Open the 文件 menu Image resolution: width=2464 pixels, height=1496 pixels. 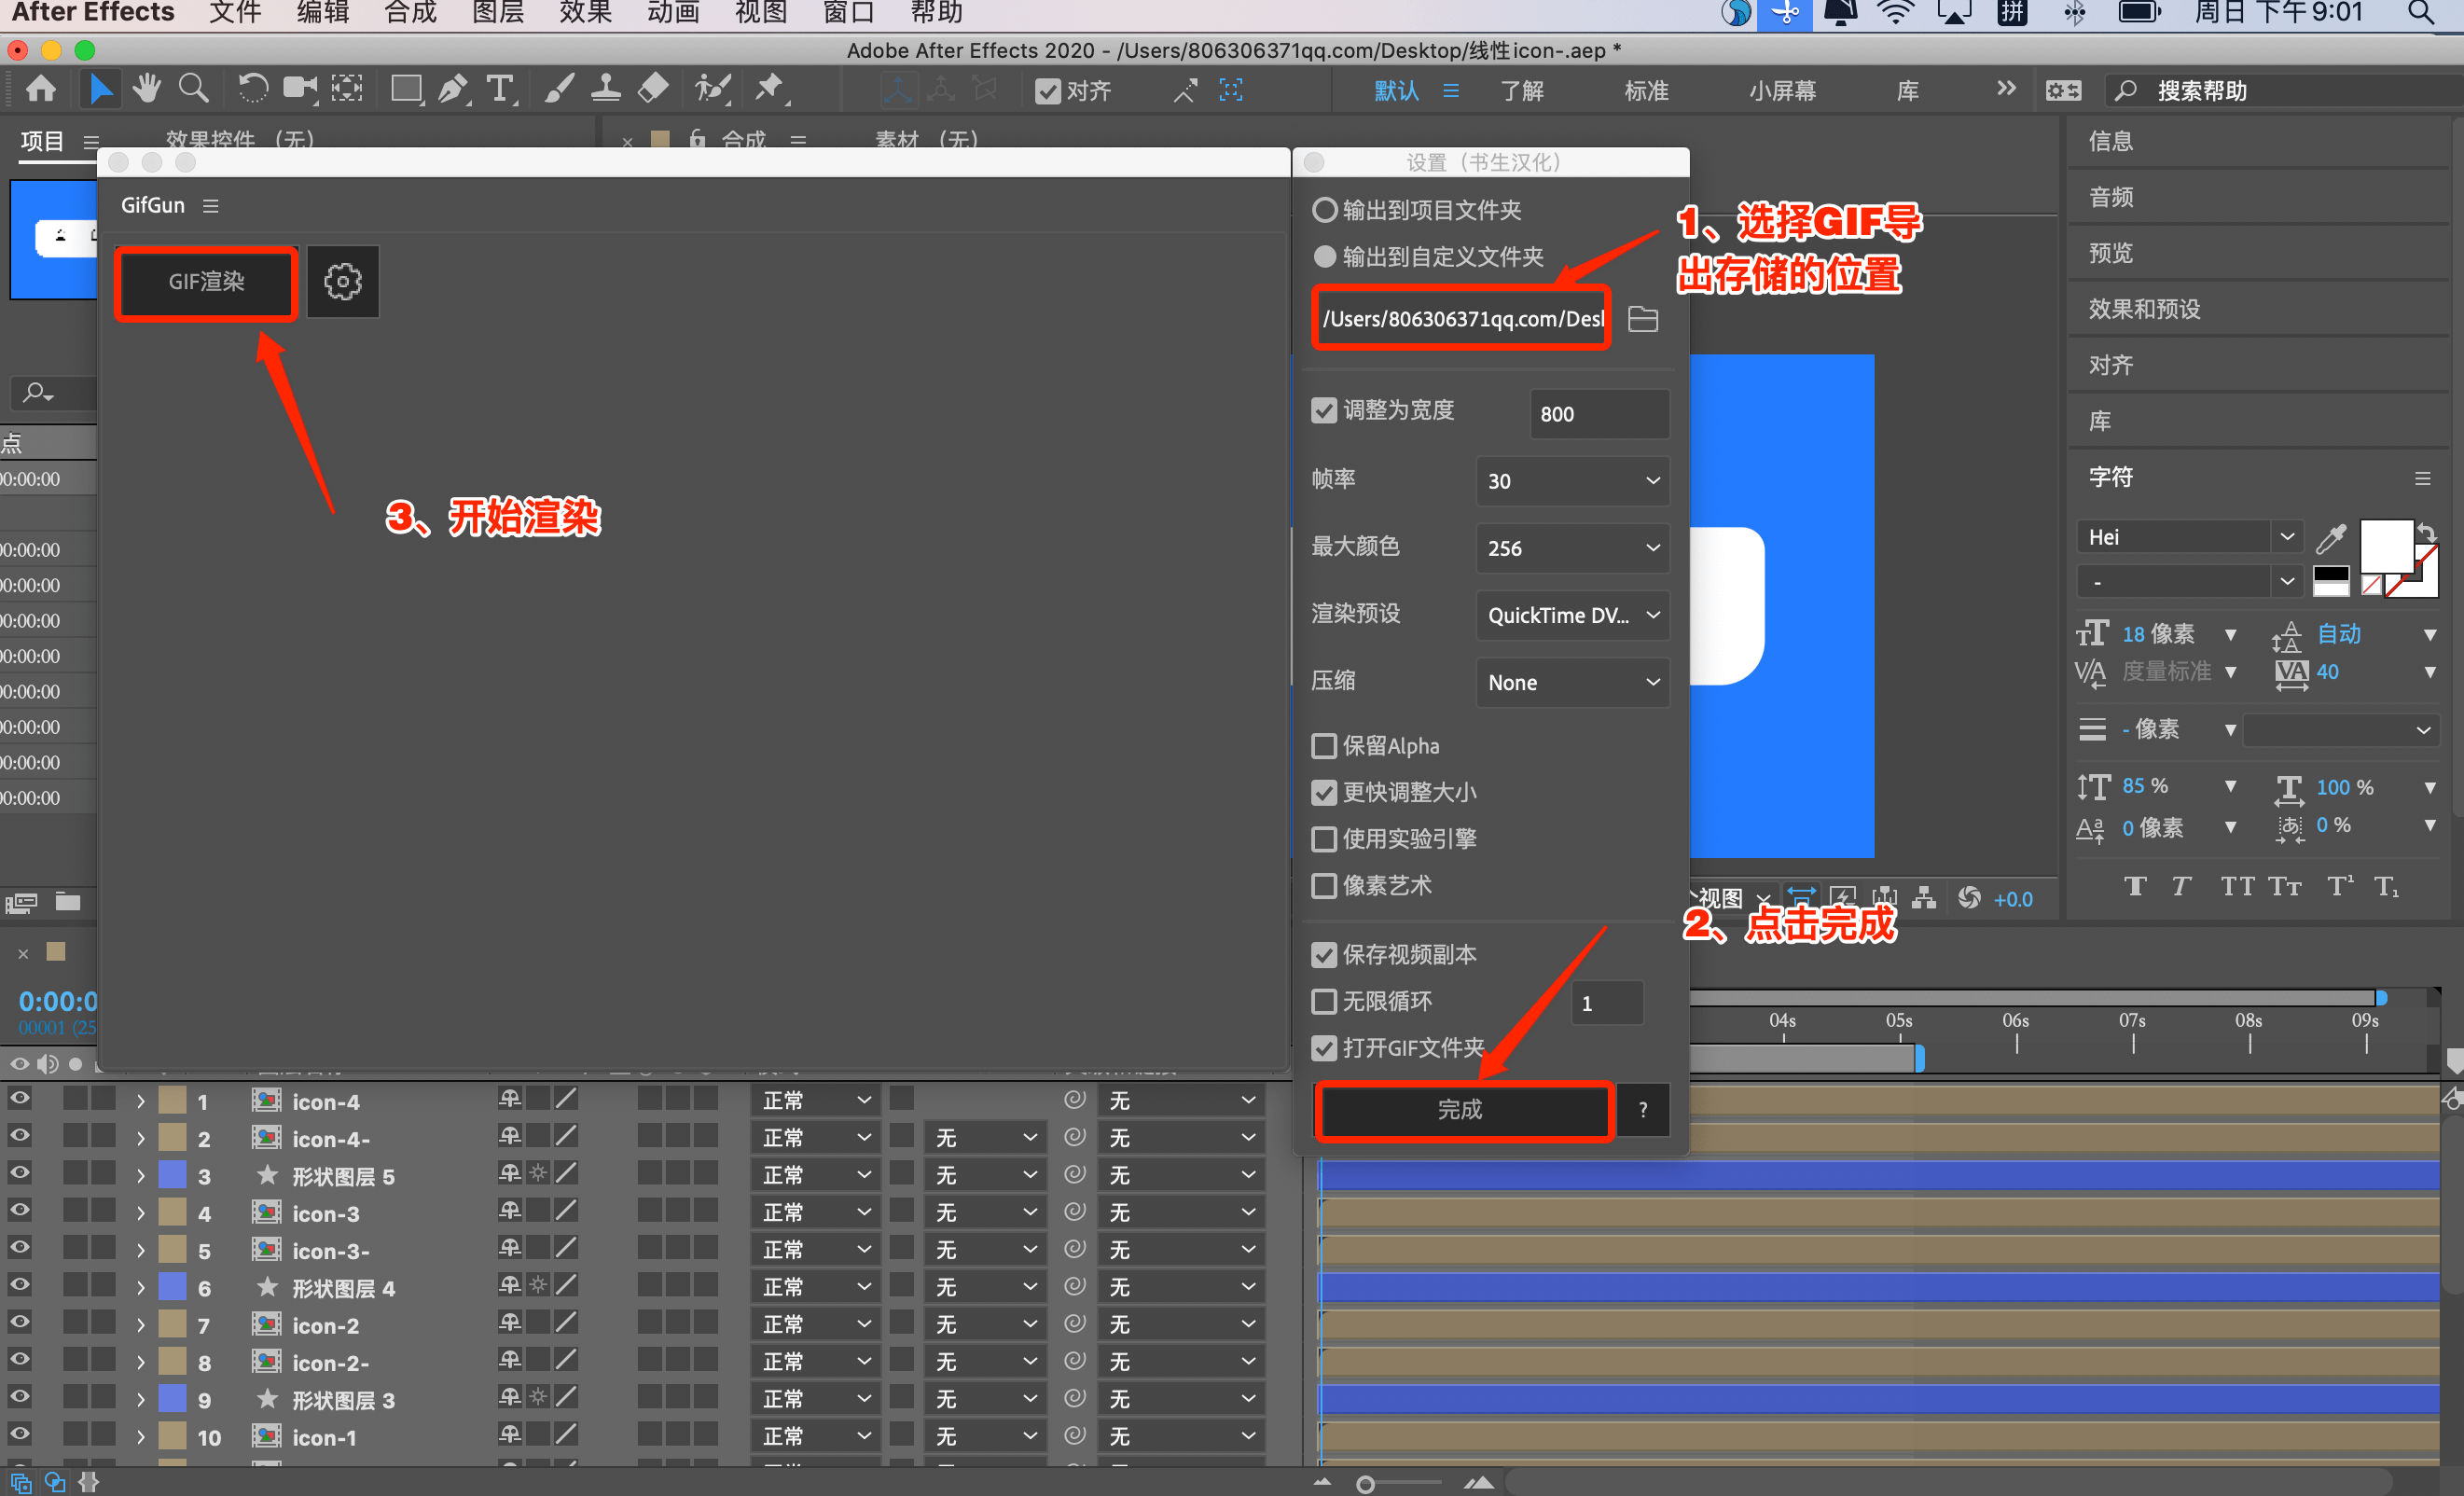click(x=235, y=13)
